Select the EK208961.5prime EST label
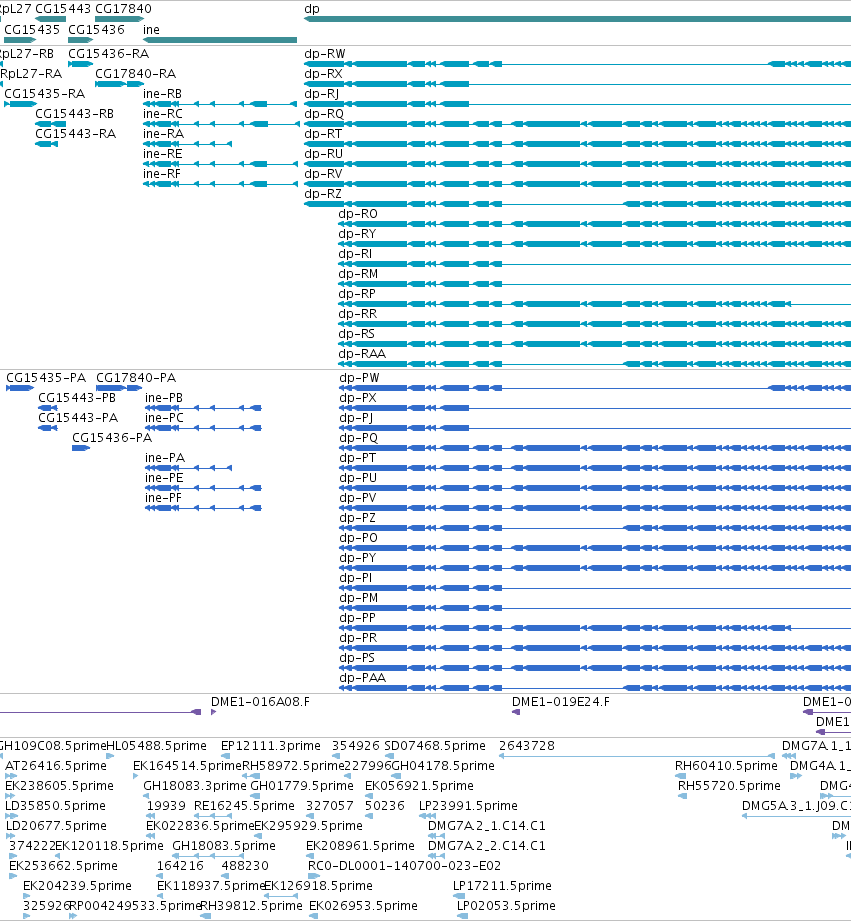Screen dimensions: 851x921 [x=360, y=845]
